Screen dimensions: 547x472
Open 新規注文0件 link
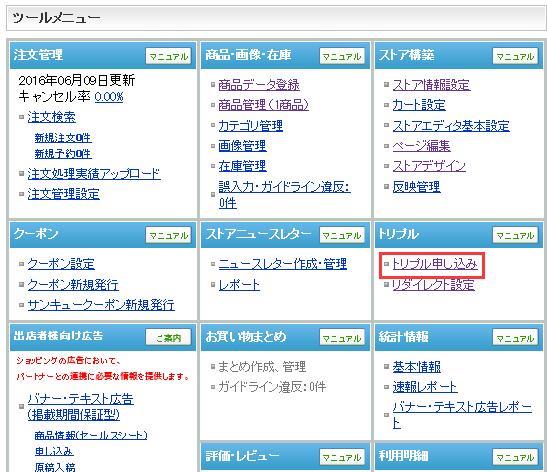coord(63,137)
